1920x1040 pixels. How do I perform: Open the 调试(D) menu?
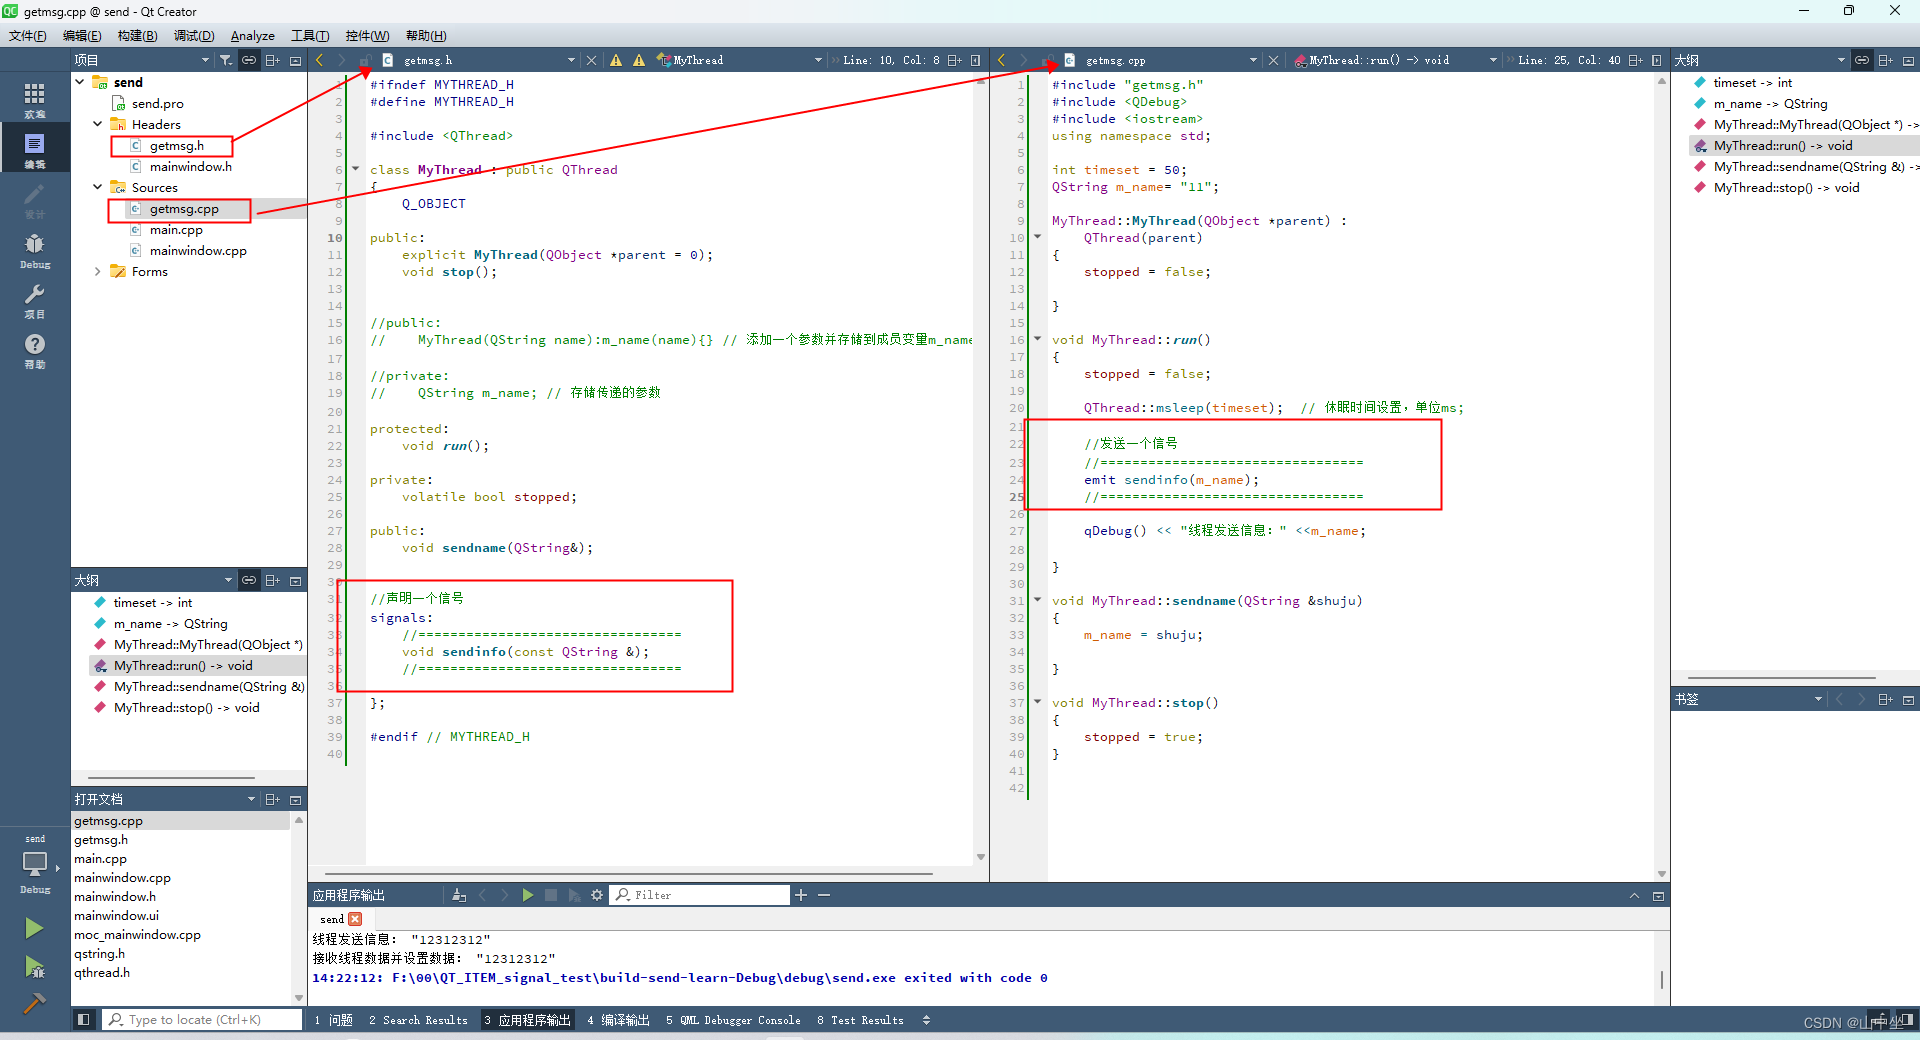(194, 36)
